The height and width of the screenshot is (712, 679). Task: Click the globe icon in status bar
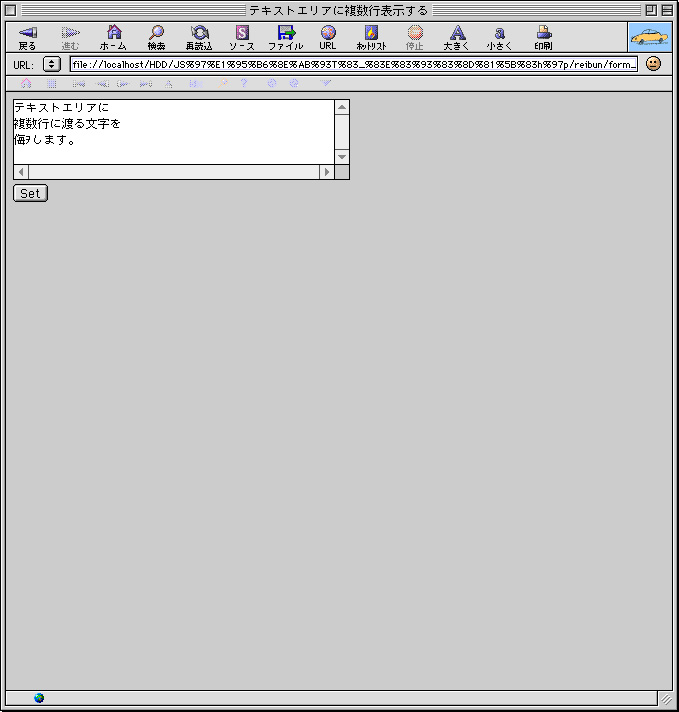point(39,698)
